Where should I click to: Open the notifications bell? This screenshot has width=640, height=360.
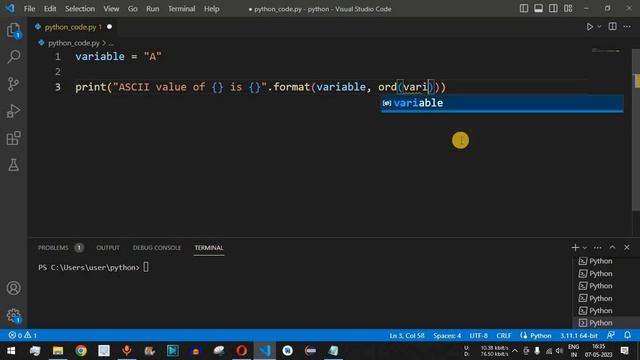click(x=627, y=335)
